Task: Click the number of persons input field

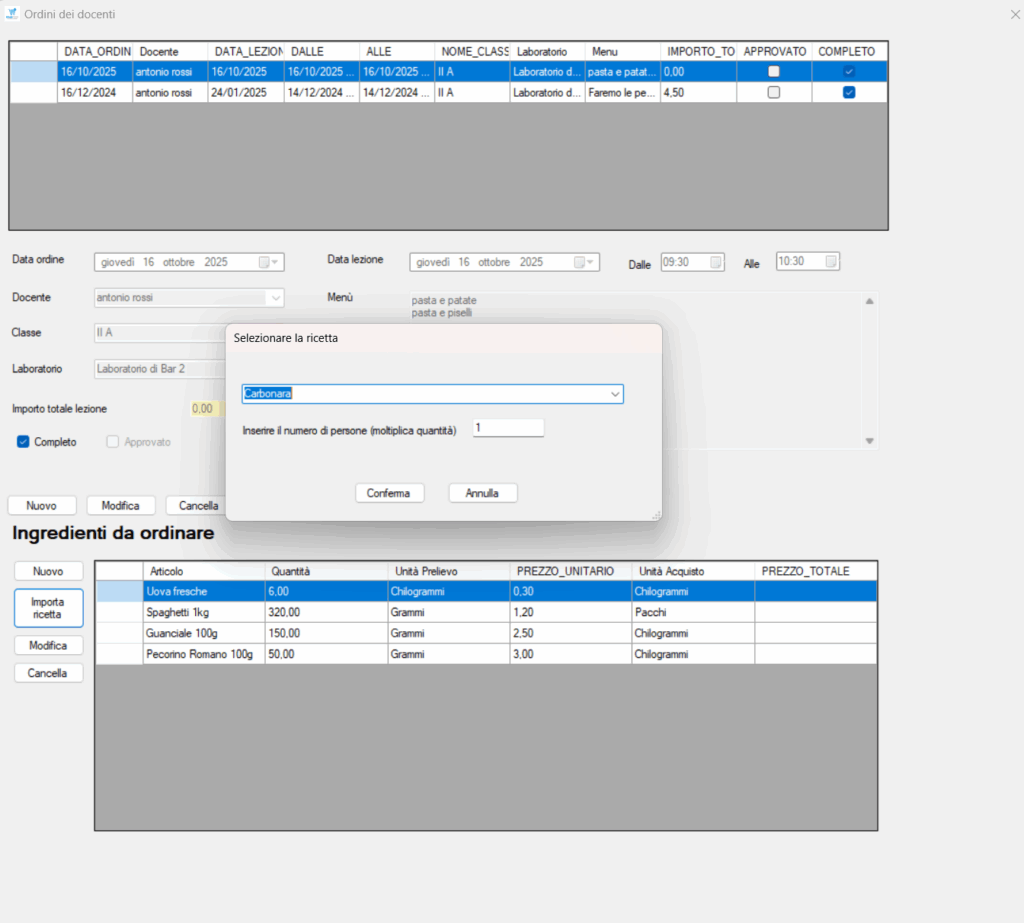Action: (508, 428)
